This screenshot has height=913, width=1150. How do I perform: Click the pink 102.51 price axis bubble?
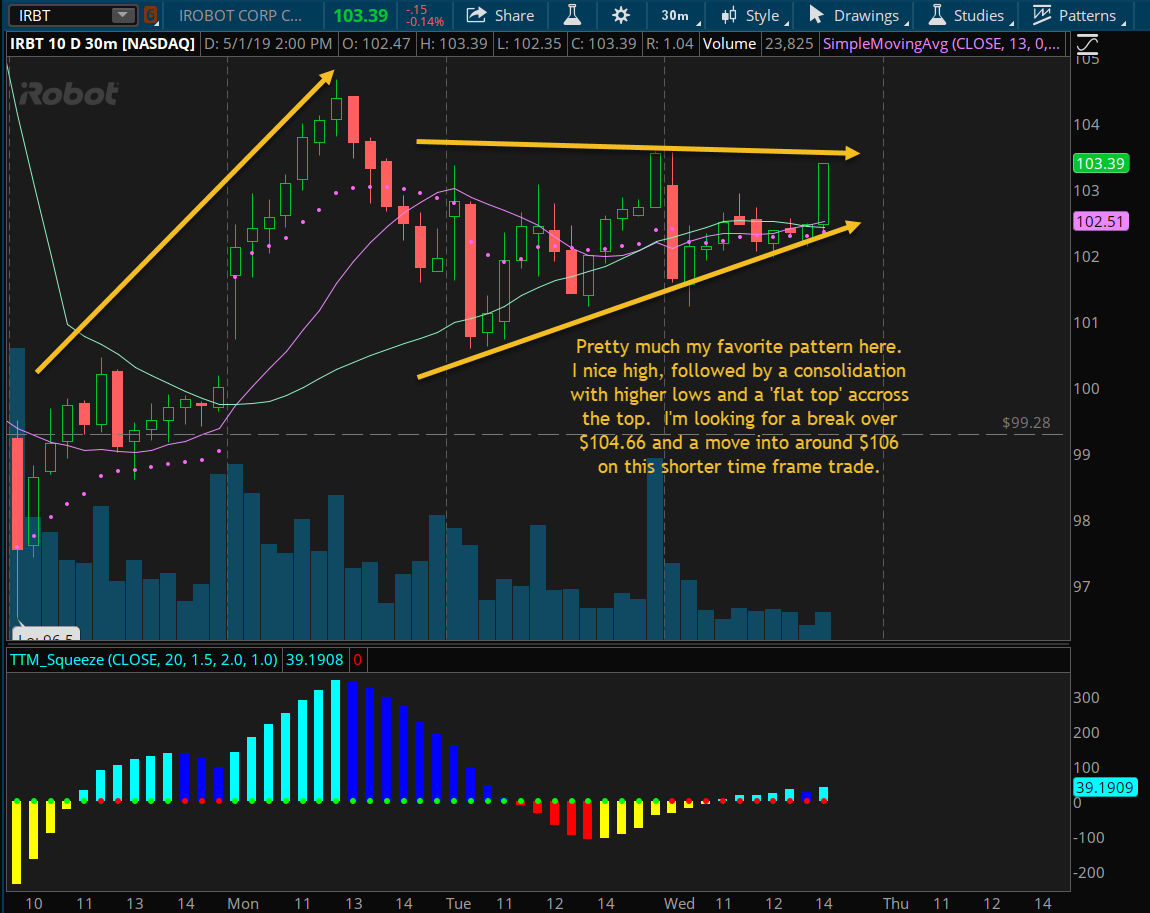coord(1100,221)
